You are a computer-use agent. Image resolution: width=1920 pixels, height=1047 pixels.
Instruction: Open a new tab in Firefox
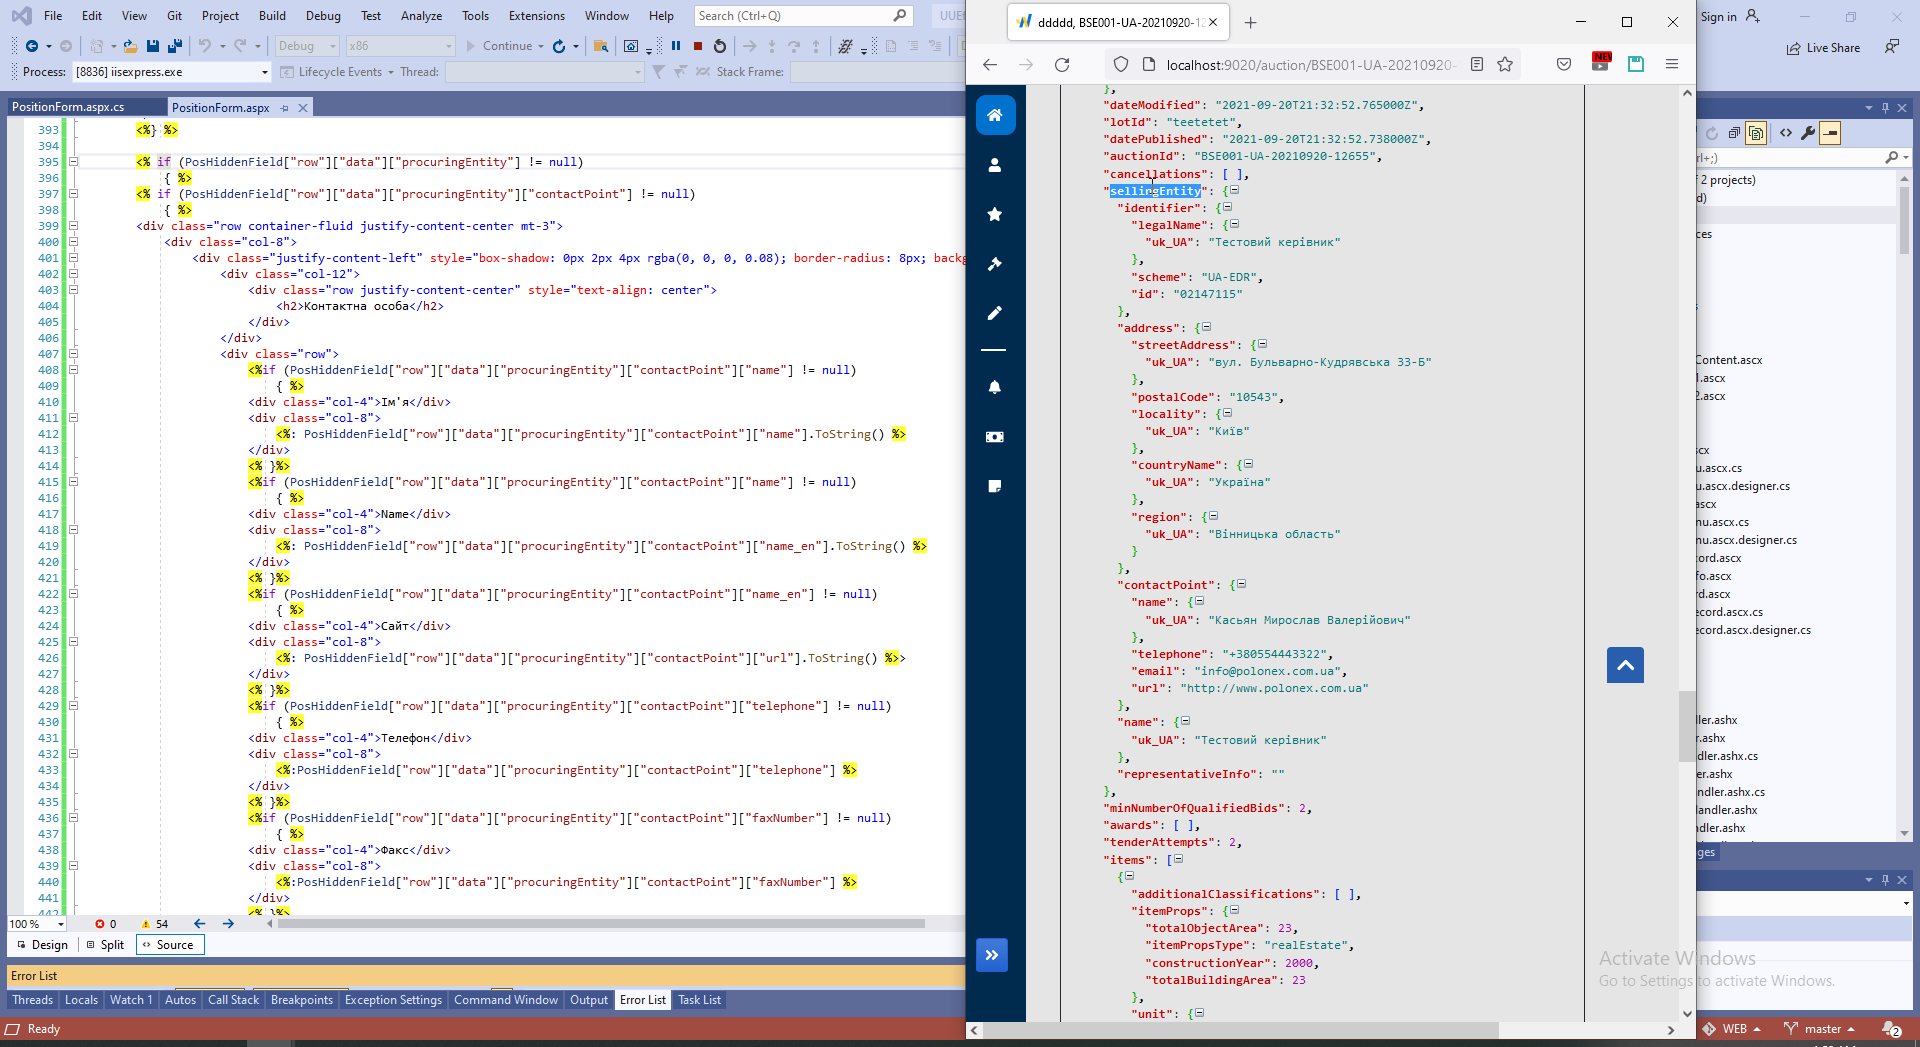click(x=1250, y=22)
